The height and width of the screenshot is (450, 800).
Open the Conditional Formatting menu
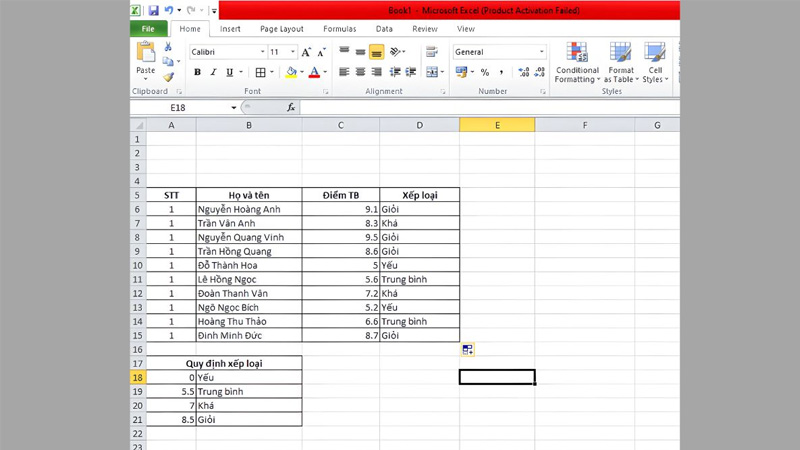click(x=577, y=63)
